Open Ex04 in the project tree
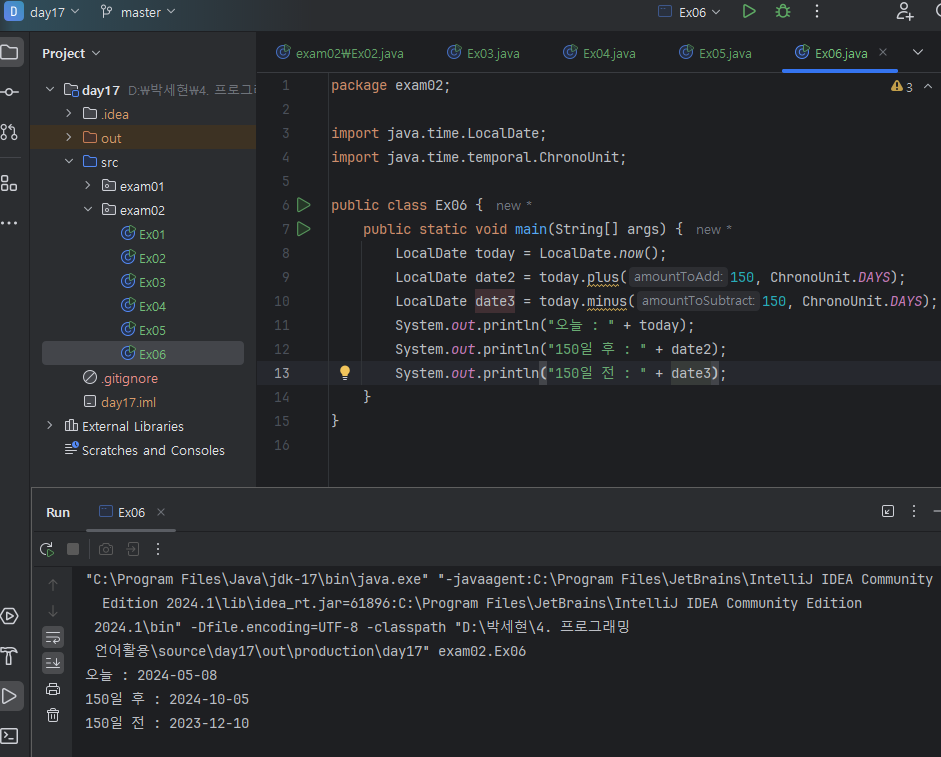The height and width of the screenshot is (757, 941). 143,306
